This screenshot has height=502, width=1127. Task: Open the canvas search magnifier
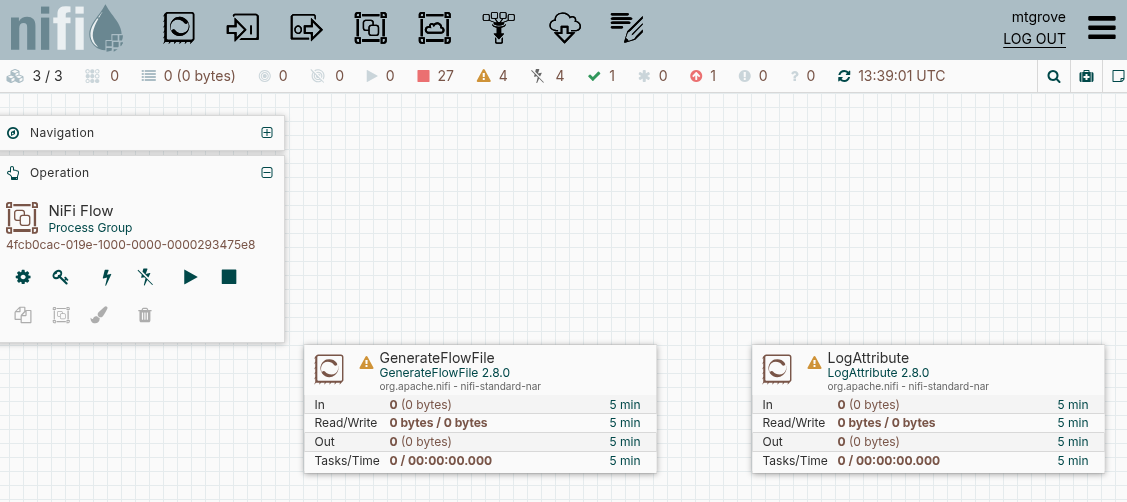click(1054, 76)
